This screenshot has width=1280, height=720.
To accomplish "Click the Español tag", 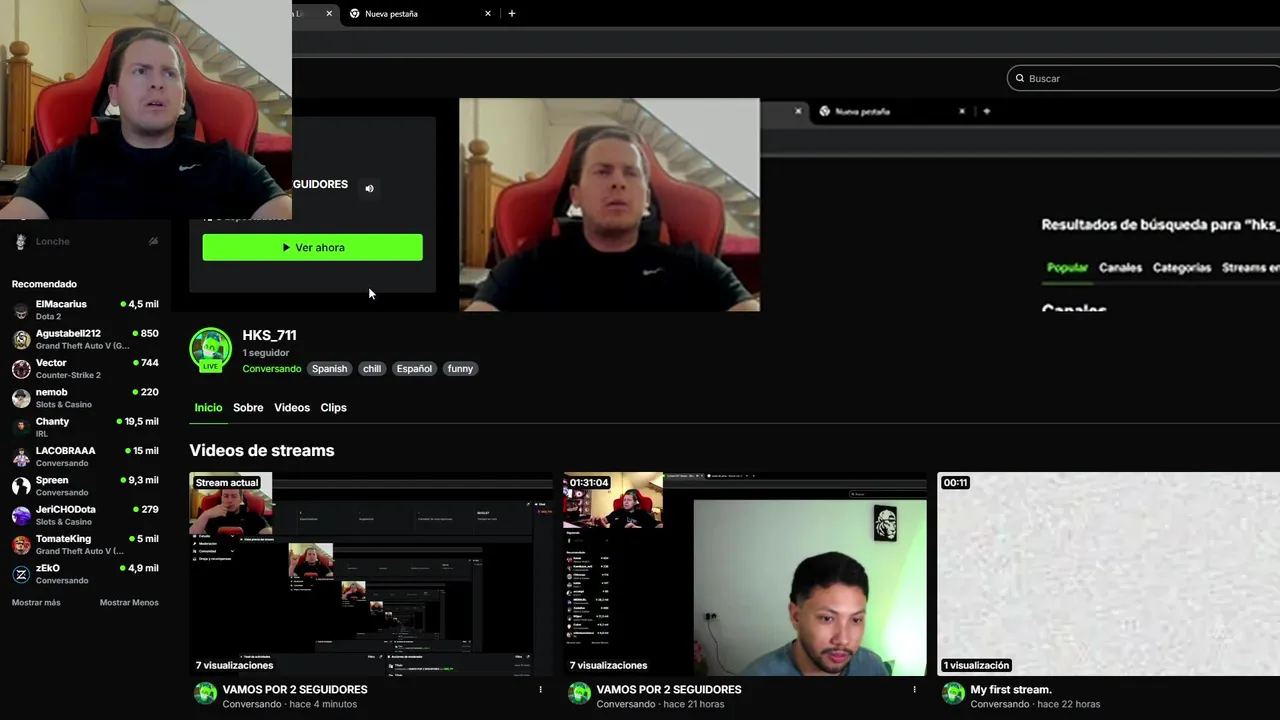I will coord(414,368).
